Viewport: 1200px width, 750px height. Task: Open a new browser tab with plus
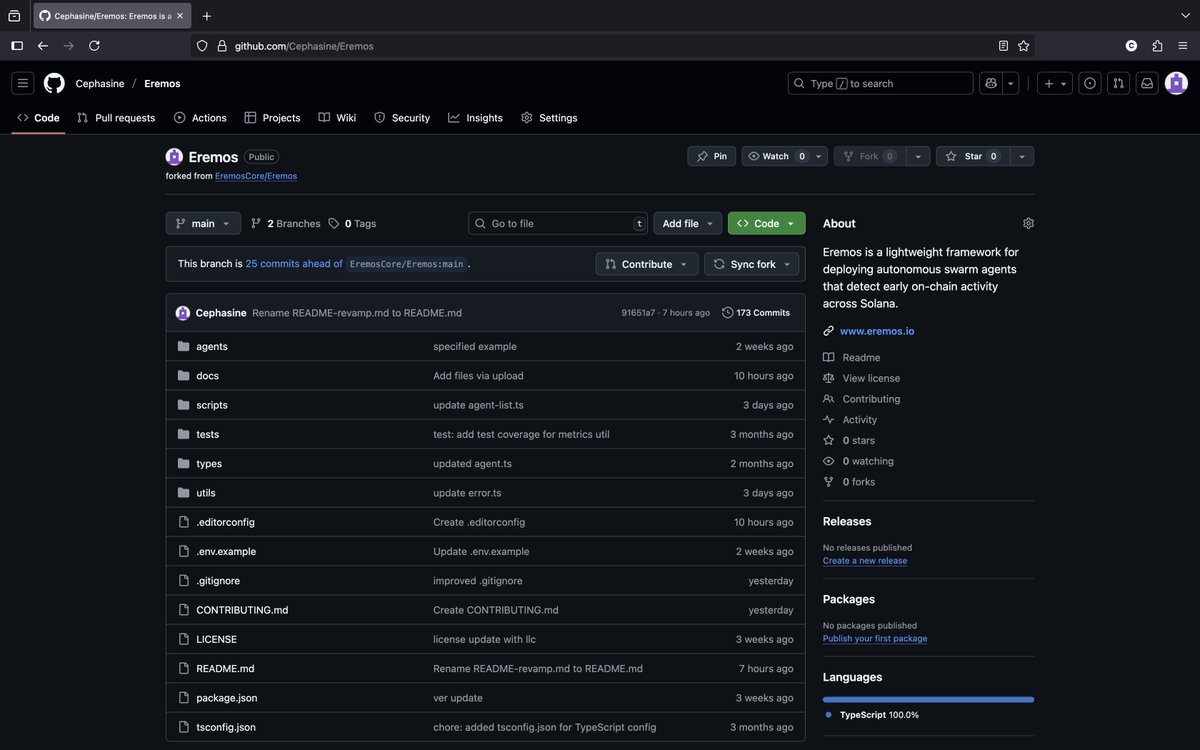click(x=207, y=16)
